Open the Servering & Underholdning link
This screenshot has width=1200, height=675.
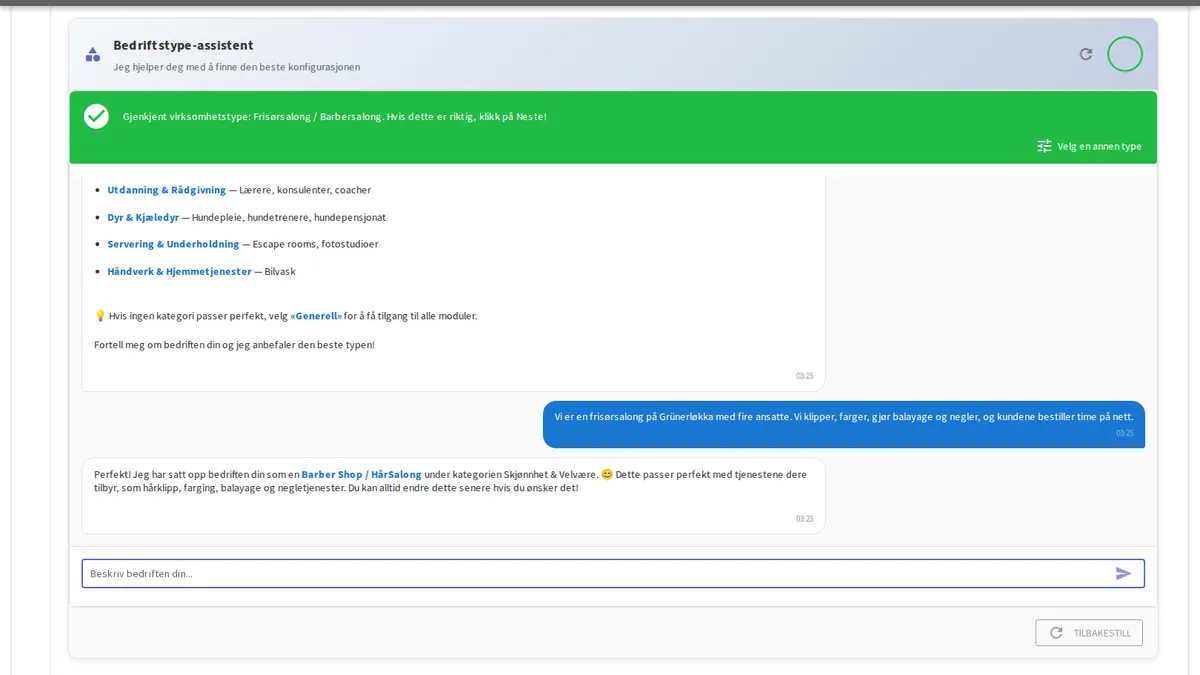point(173,244)
